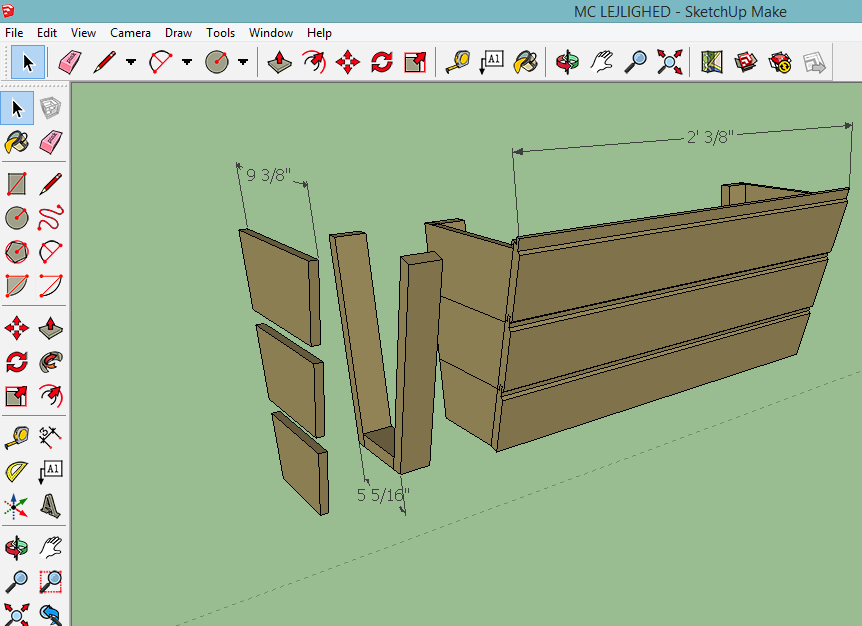Select Scale tool in left toolbar

(x=16, y=396)
